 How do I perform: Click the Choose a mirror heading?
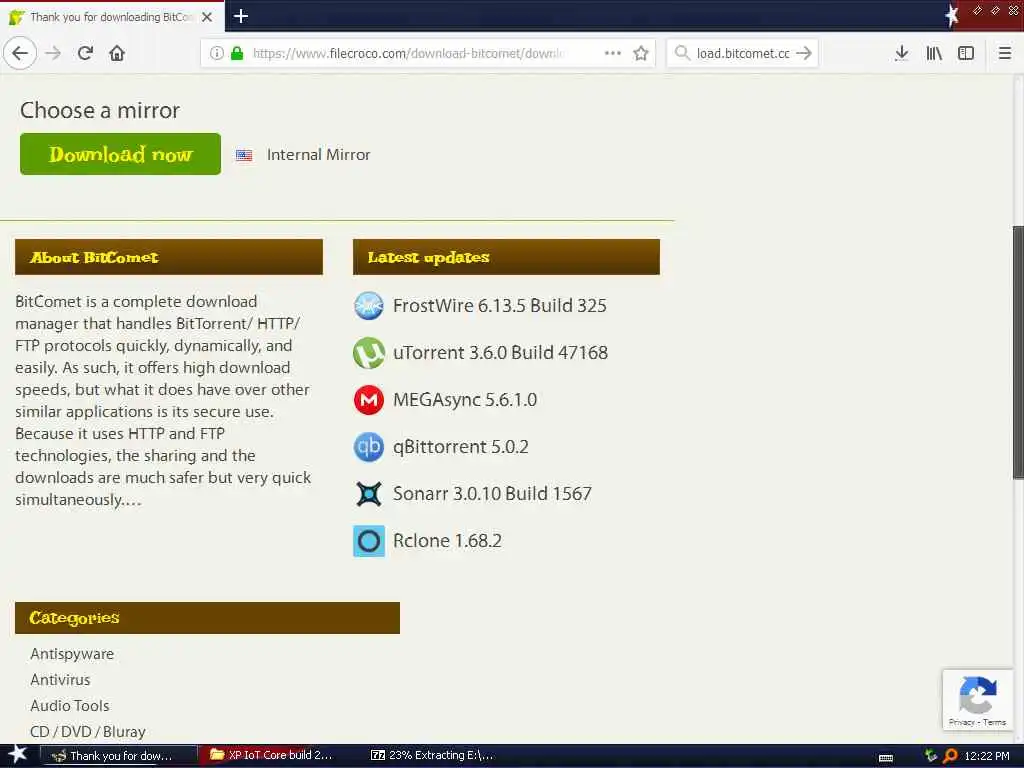coord(100,110)
